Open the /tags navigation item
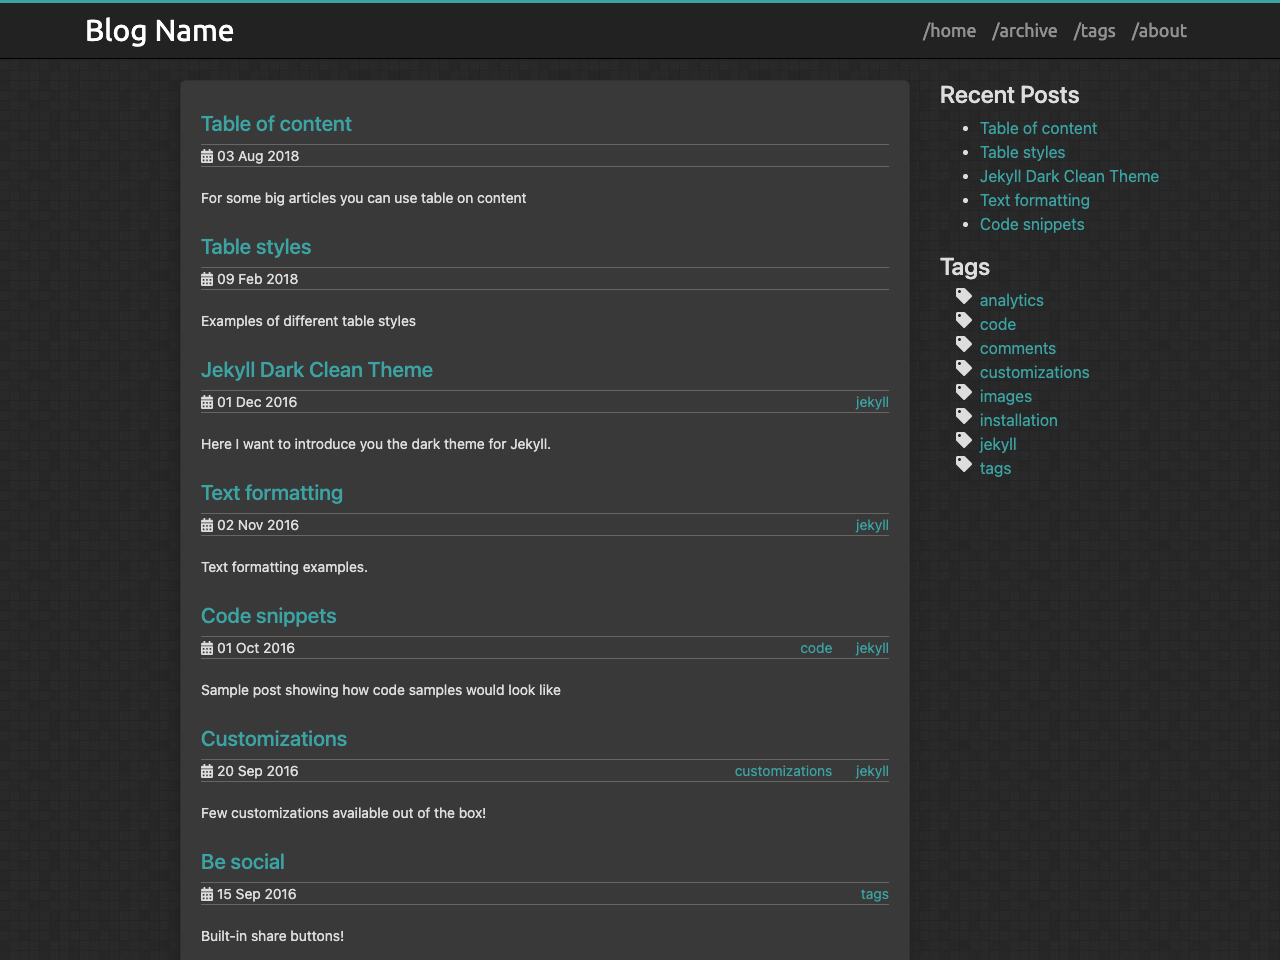Image resolution: width=1280 pixels, height=960 pixels. coord(1094,31)
